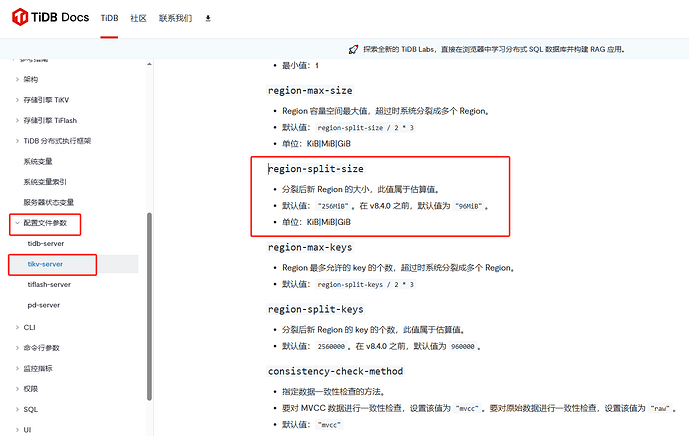Screen dimensions: 689x436
Task: Open the 联系我们 menu
Action: (x=175, y=18)
